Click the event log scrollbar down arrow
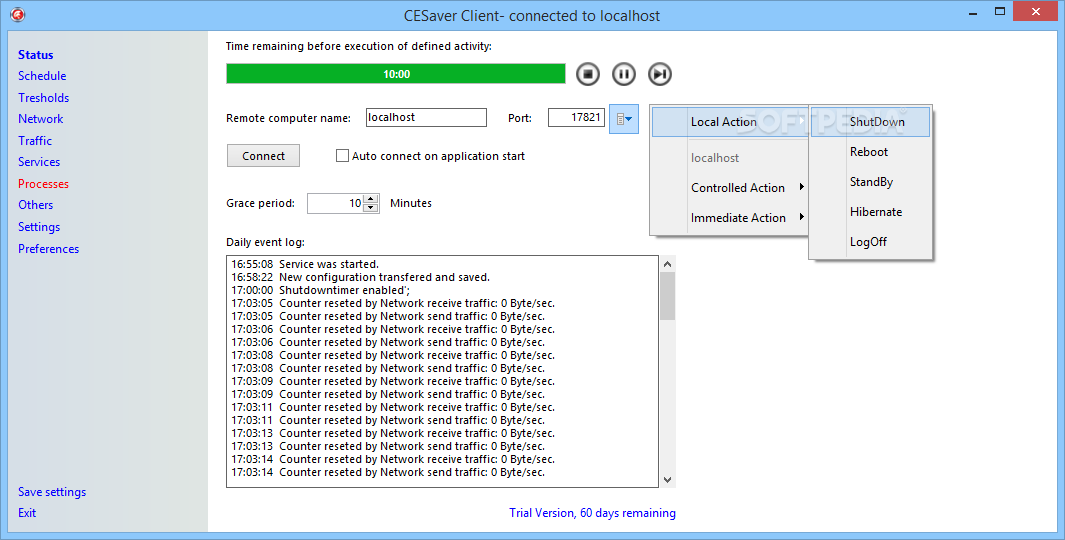This screenshot has width=1065, height=540. click(x=667, y=480)
